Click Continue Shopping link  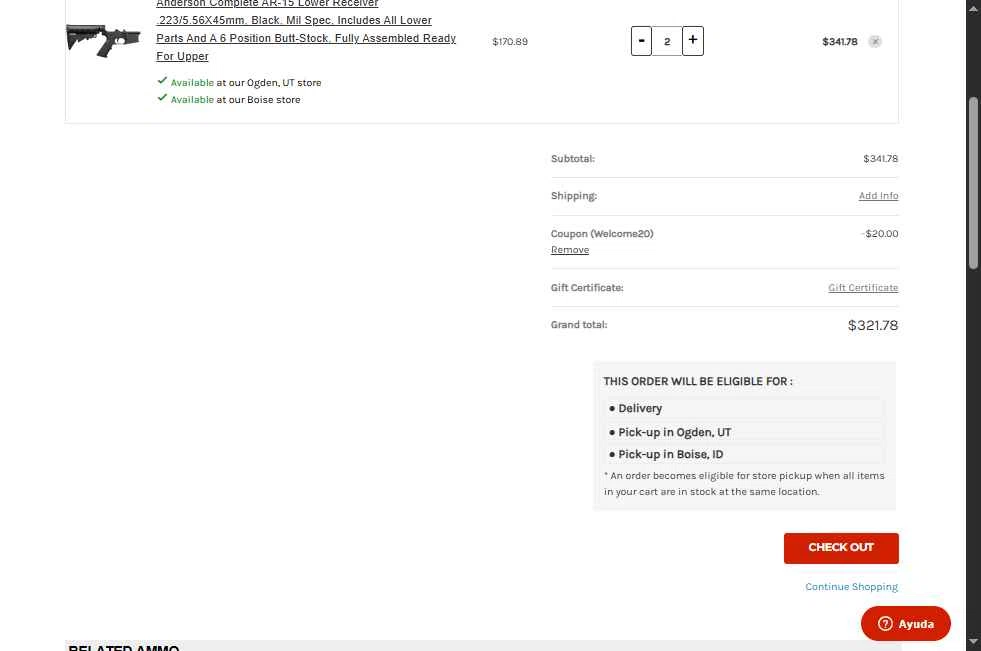click(851, 587)
